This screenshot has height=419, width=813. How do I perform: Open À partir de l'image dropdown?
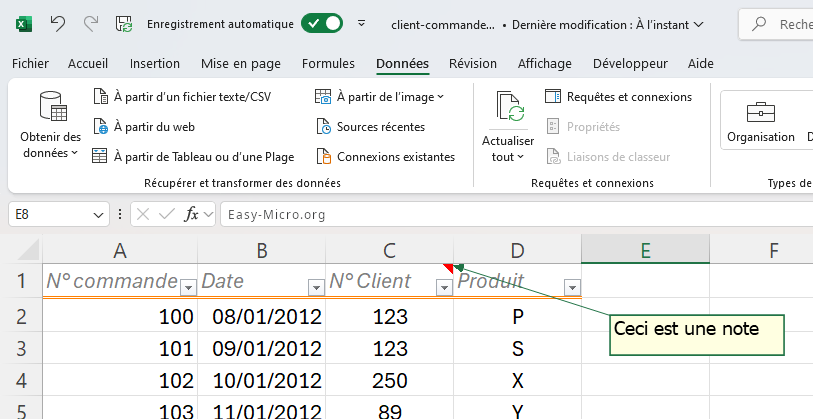tap(380, 97)
